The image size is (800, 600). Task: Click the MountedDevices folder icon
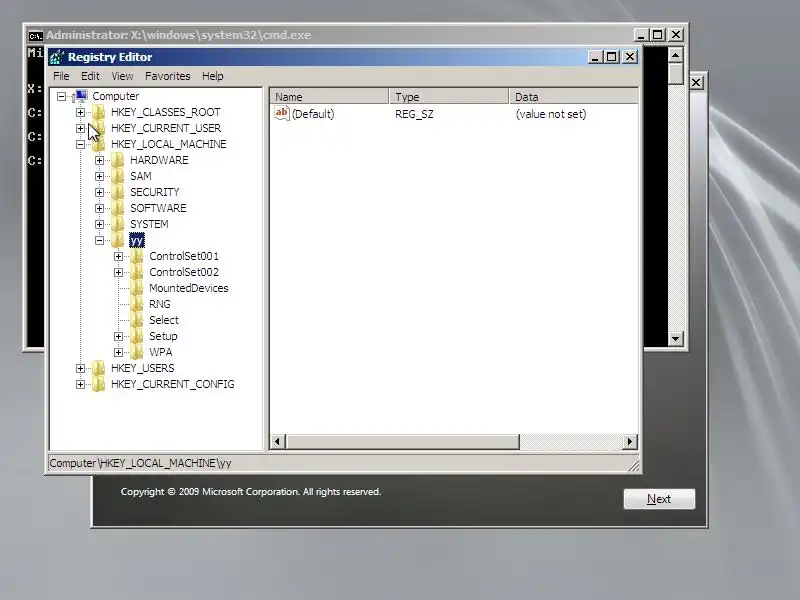(x=136, y=288)
